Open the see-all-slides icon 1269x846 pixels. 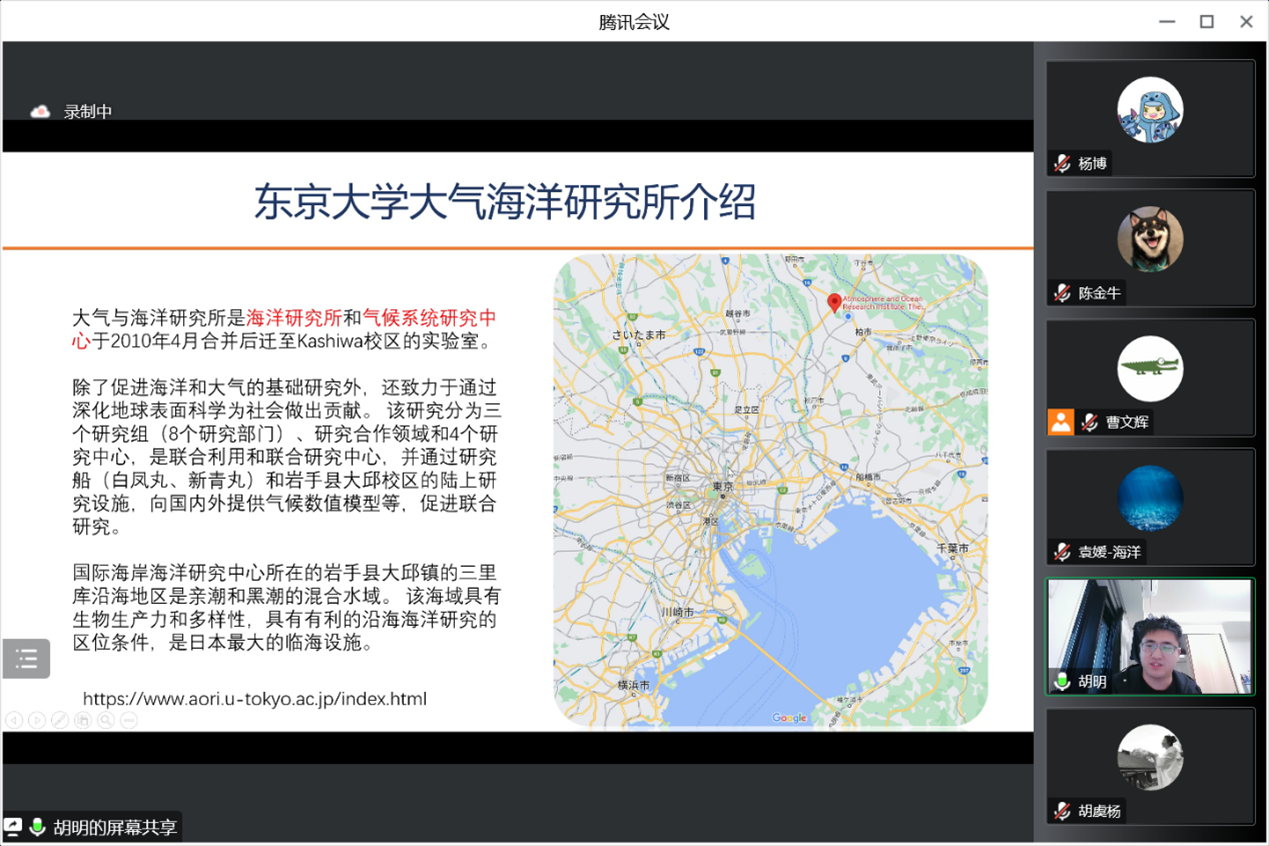83,720
